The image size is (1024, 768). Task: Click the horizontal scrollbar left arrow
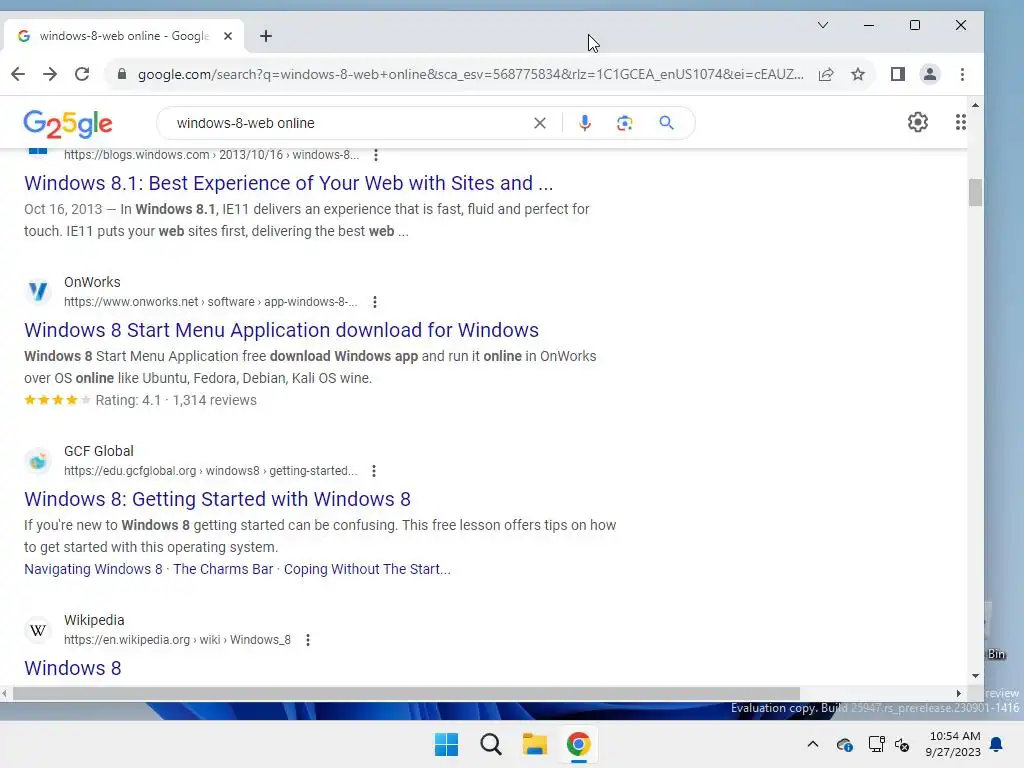(x=5, y=694)
